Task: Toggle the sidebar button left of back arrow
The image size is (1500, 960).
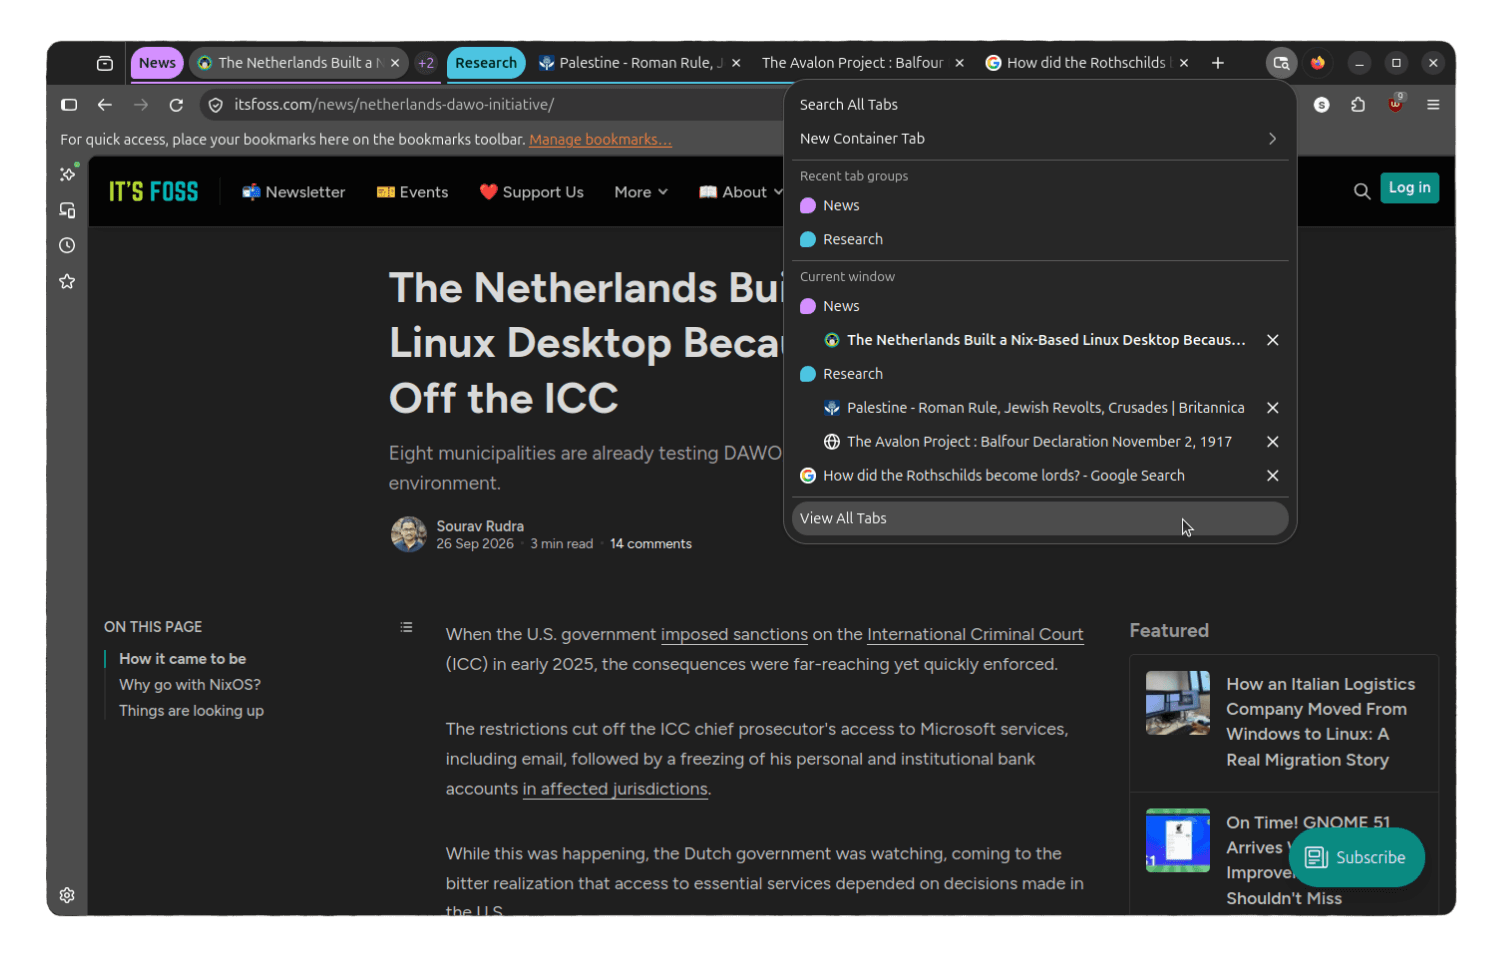Action: coord(69,105)
